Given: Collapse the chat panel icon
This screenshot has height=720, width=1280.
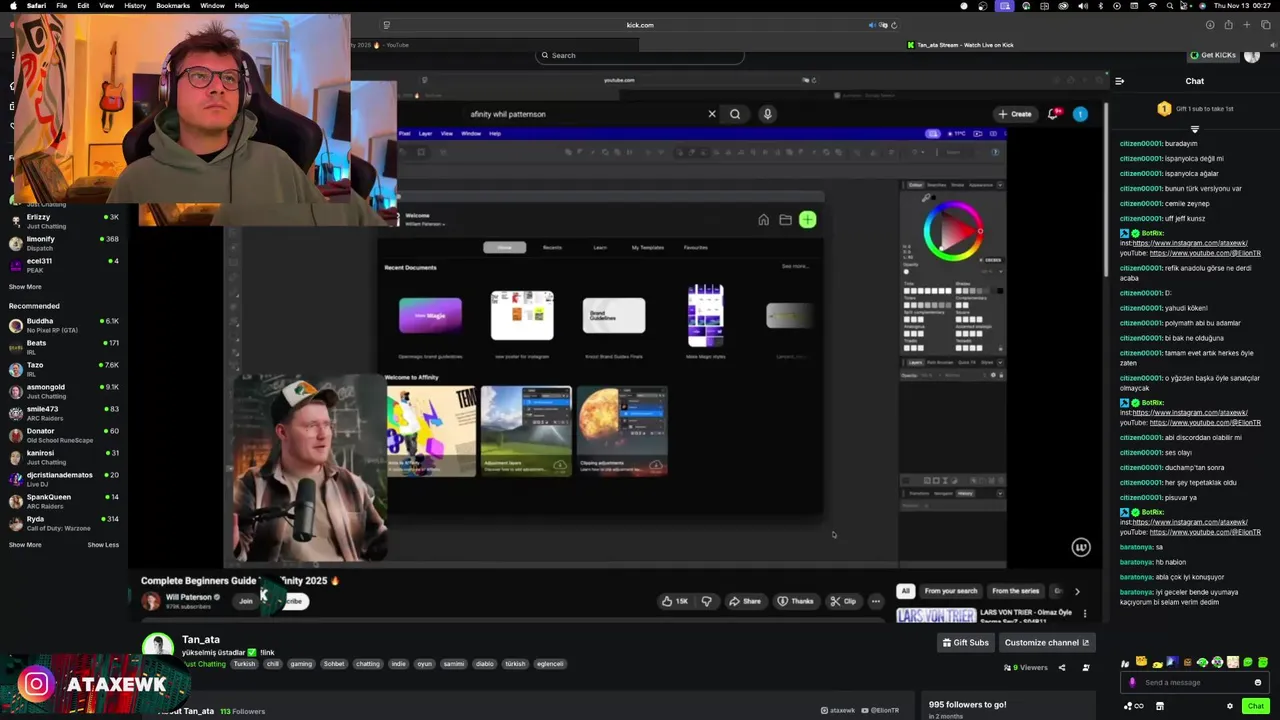Looking at the screenshot, I should click(1119, 81).
